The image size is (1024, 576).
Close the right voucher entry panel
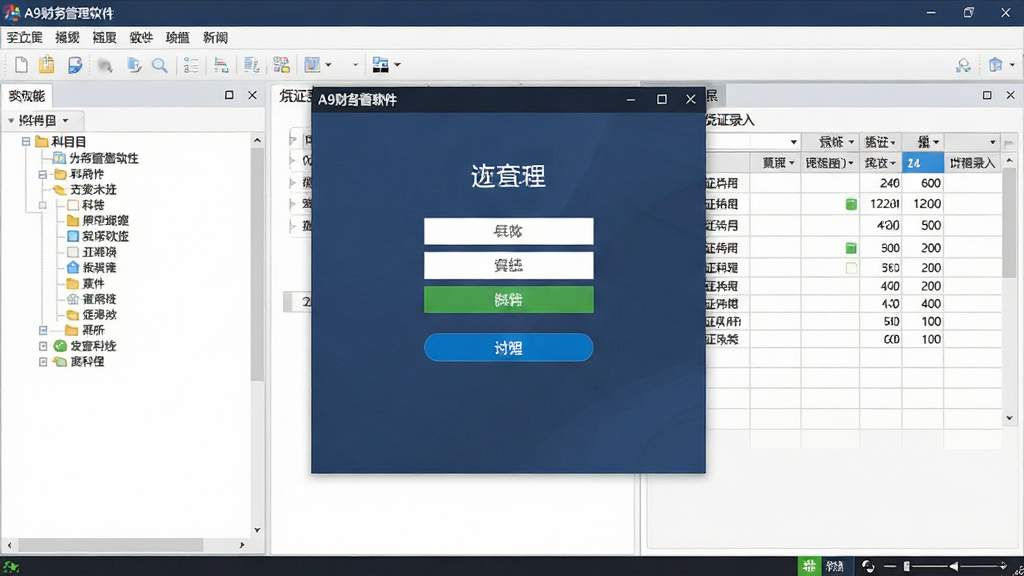[x=1010, y=95]
